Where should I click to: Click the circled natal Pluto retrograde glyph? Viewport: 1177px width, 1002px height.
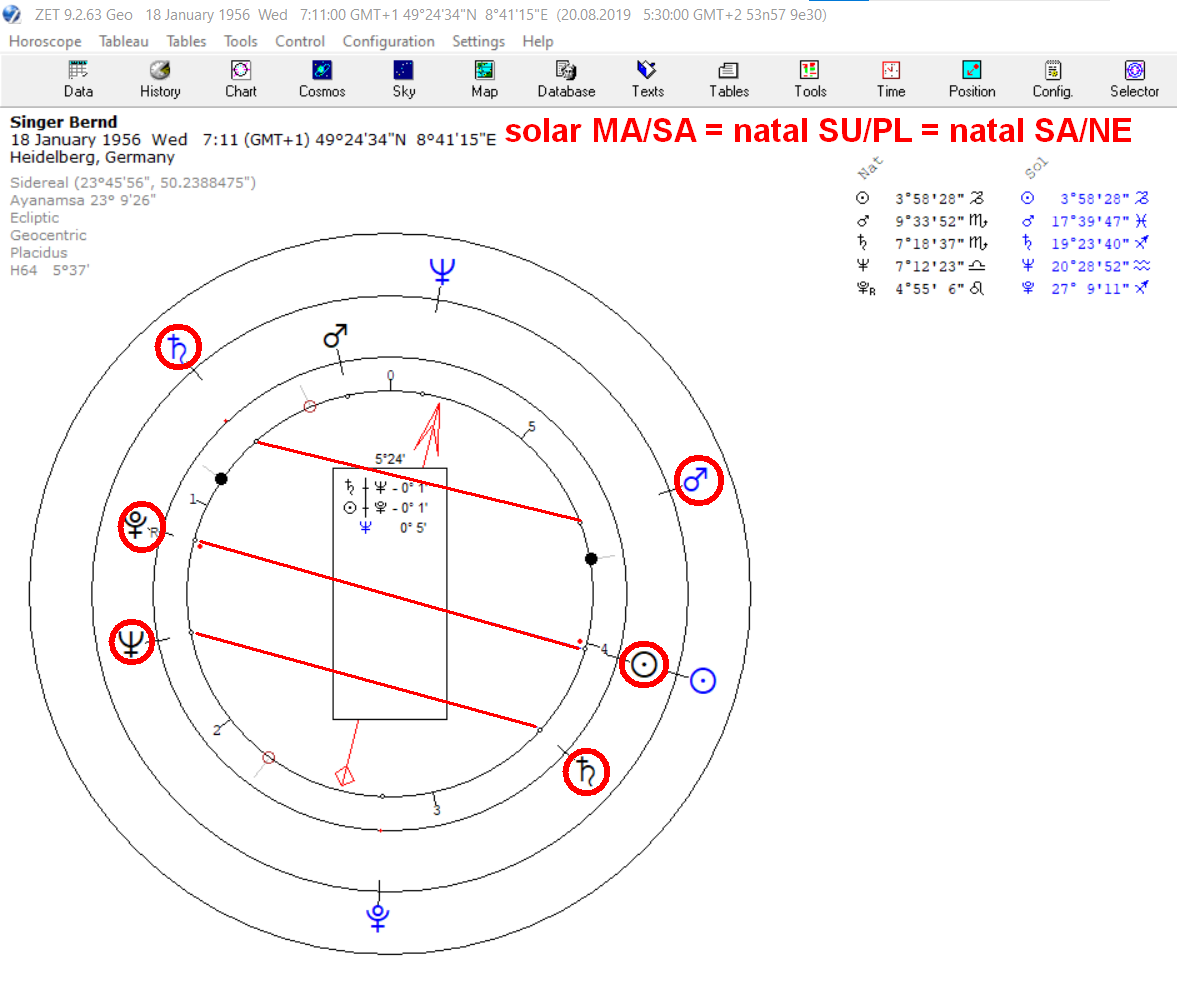[140, 526]
